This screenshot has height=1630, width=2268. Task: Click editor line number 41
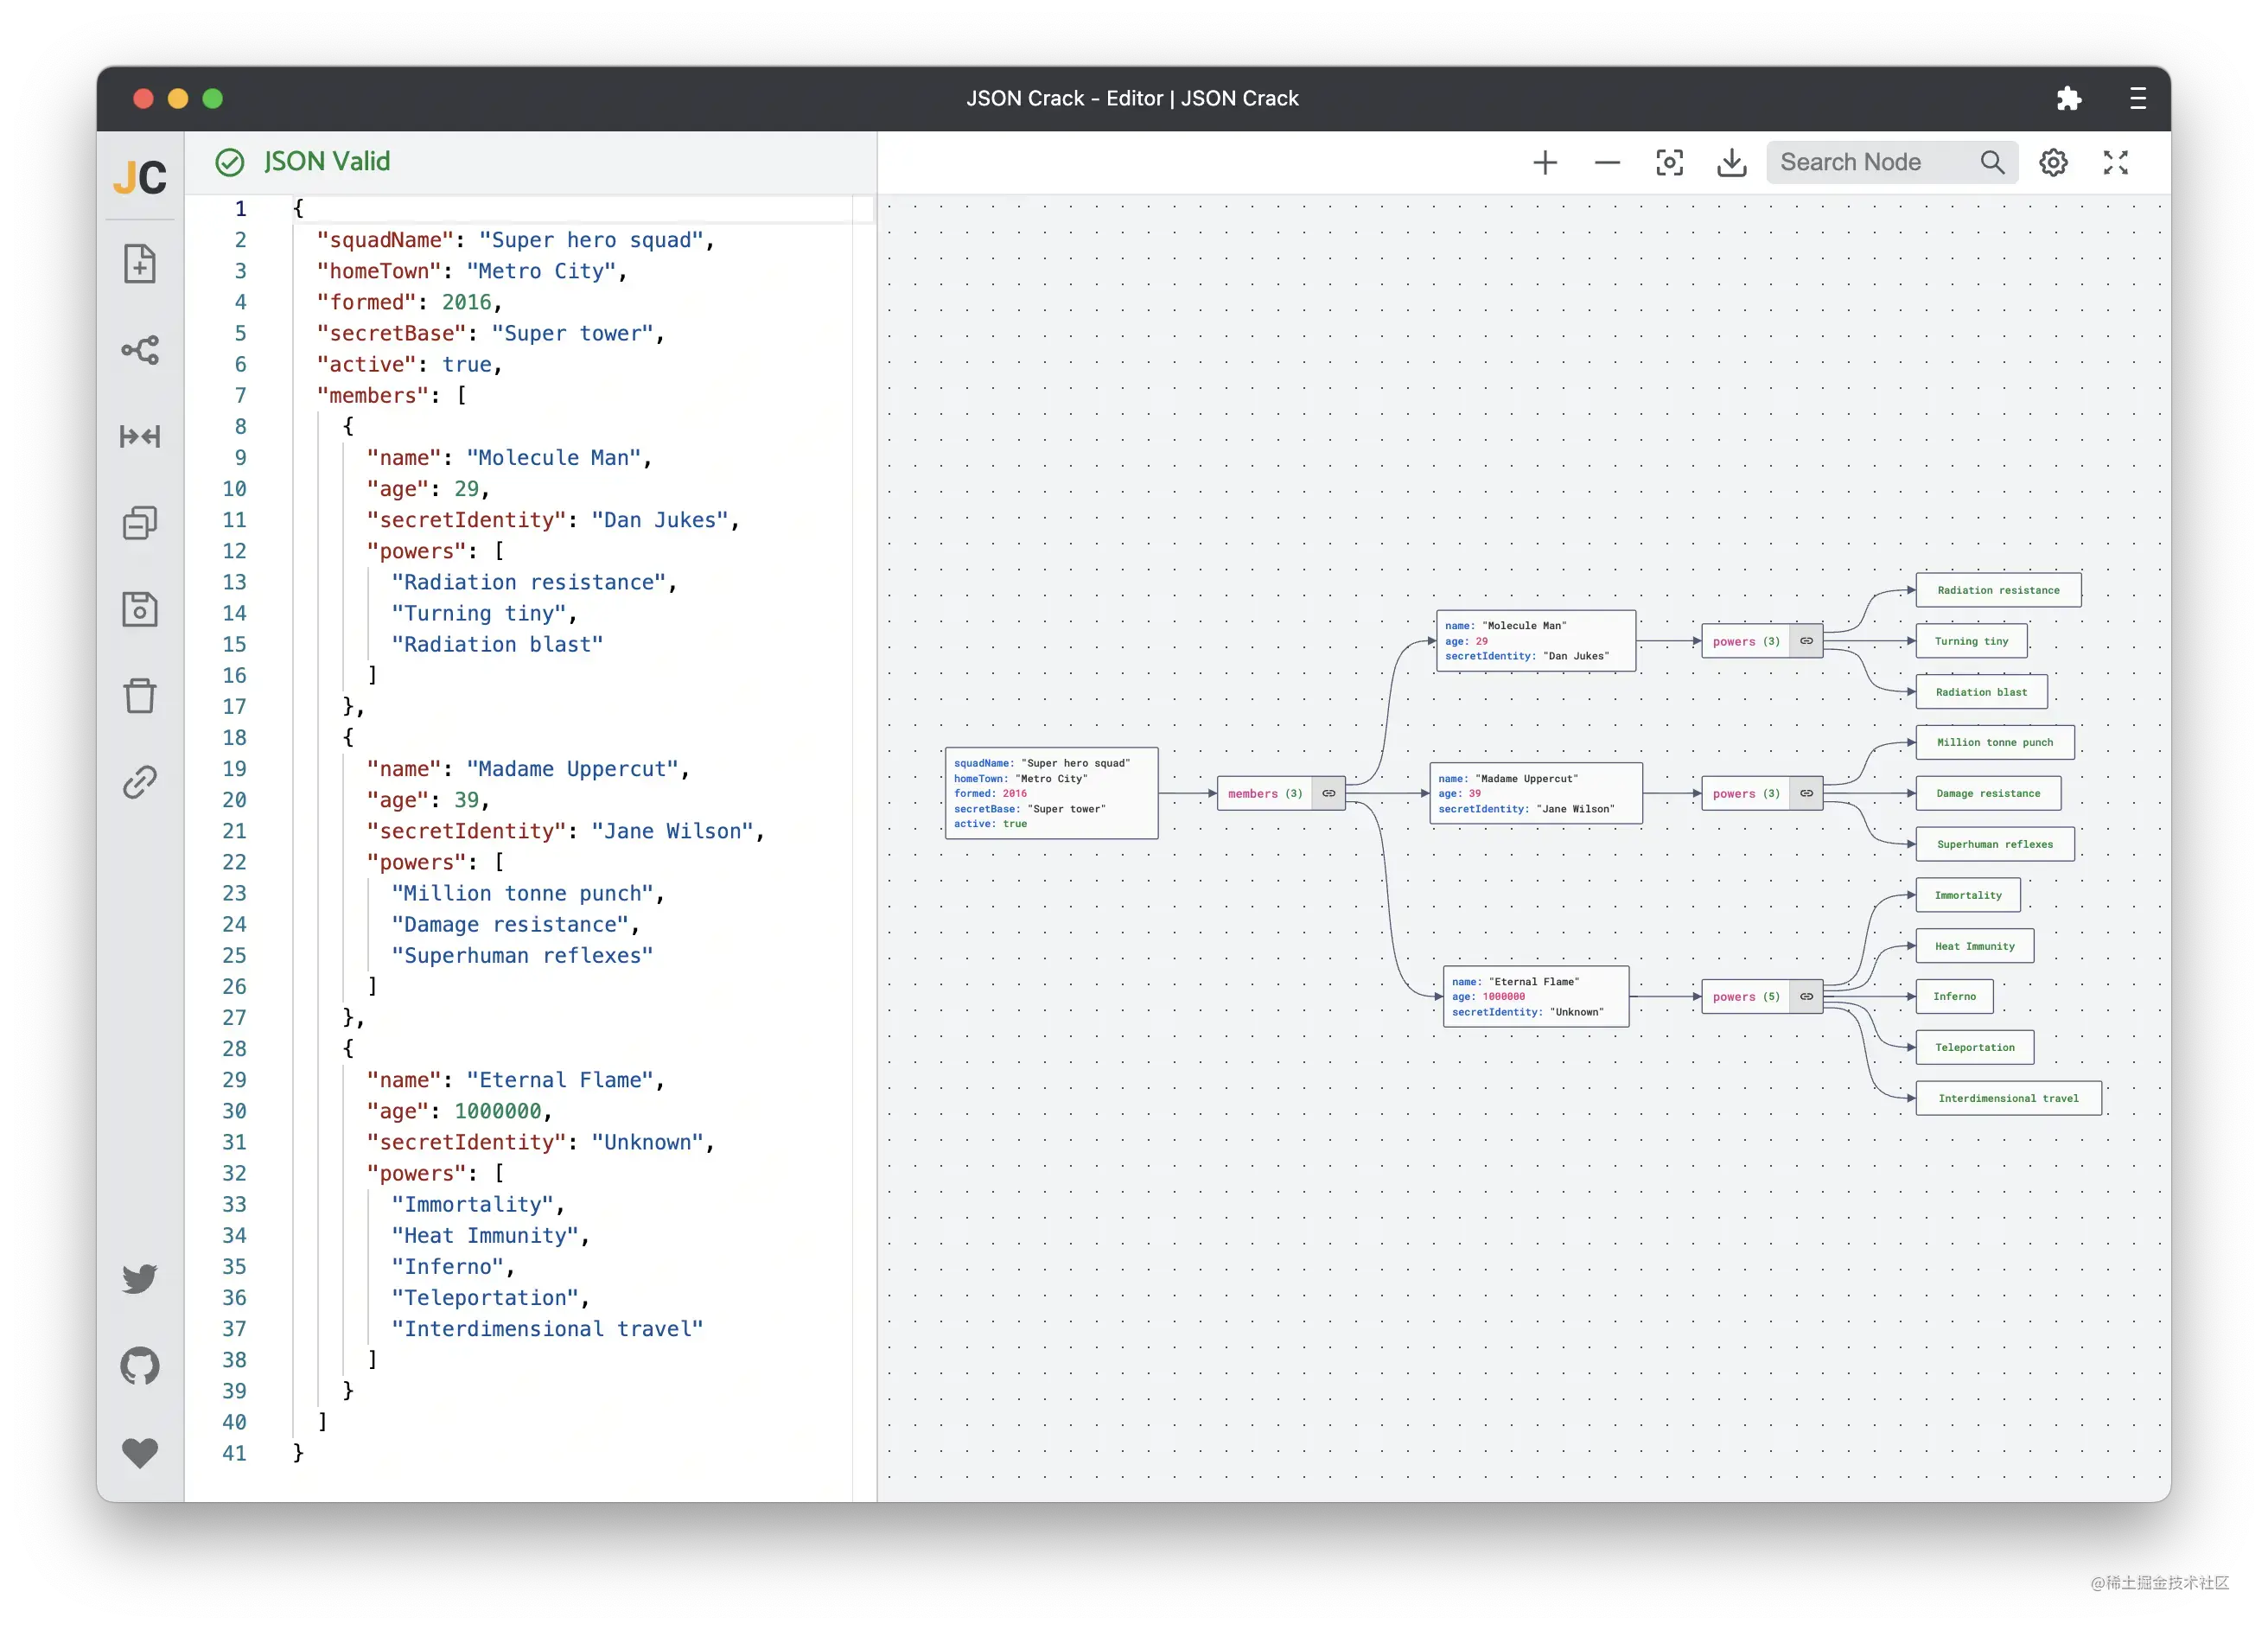tap(234, 1453)
